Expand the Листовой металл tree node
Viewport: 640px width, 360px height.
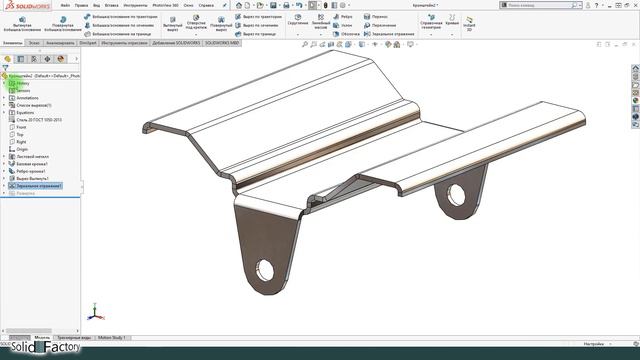click(x=4, y=156)
